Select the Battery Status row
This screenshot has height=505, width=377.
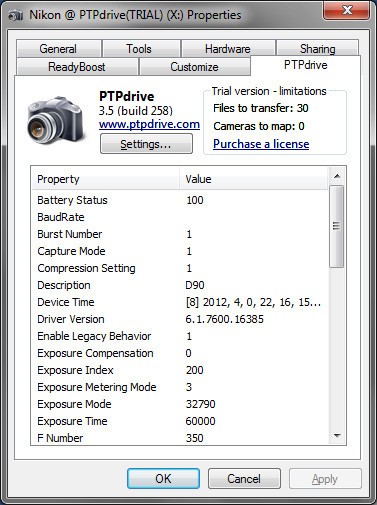coord(180,200)
